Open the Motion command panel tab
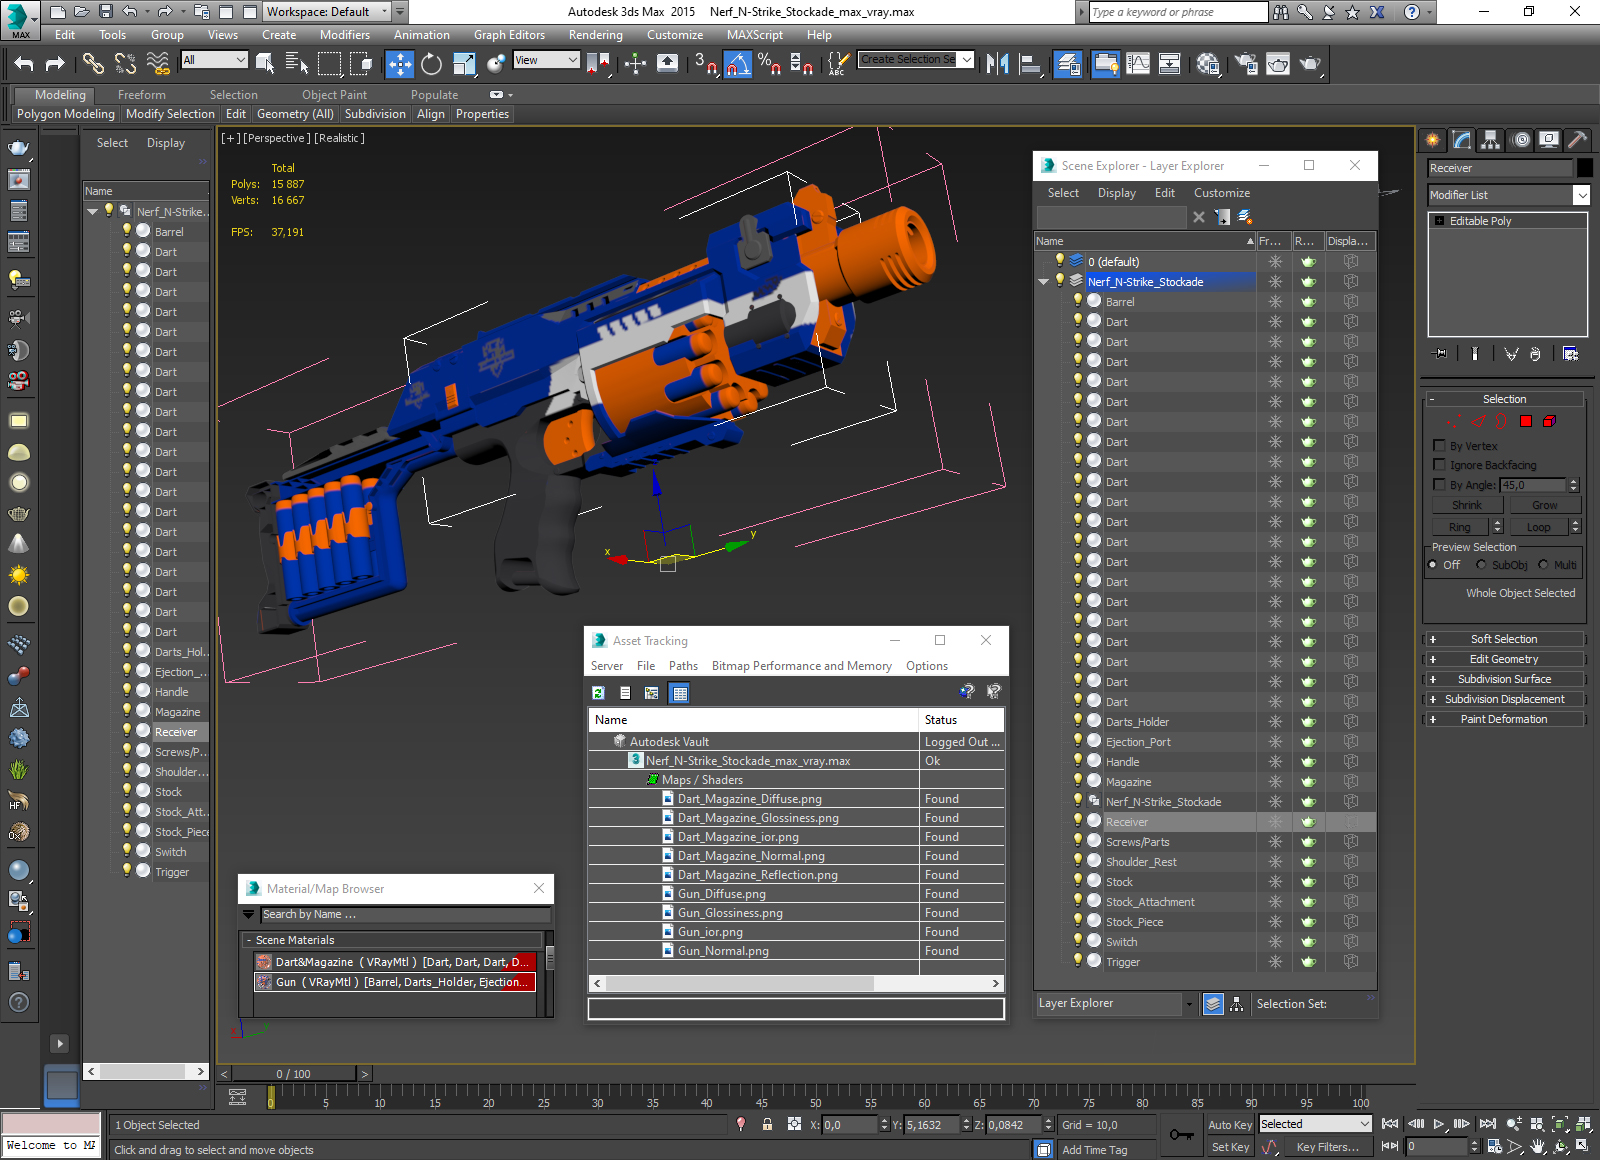Image resolution: width=1600 pixels, height=1160 pixels. [x=1521, y=140]
